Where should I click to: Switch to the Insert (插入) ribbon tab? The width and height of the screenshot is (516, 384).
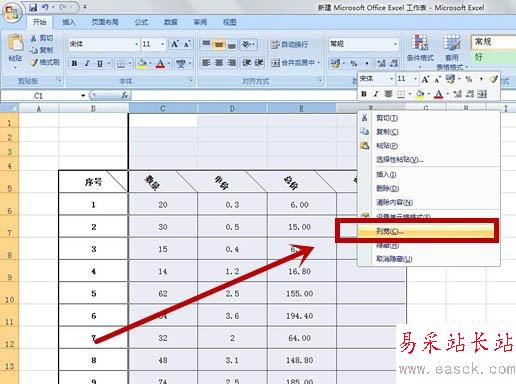69,22
